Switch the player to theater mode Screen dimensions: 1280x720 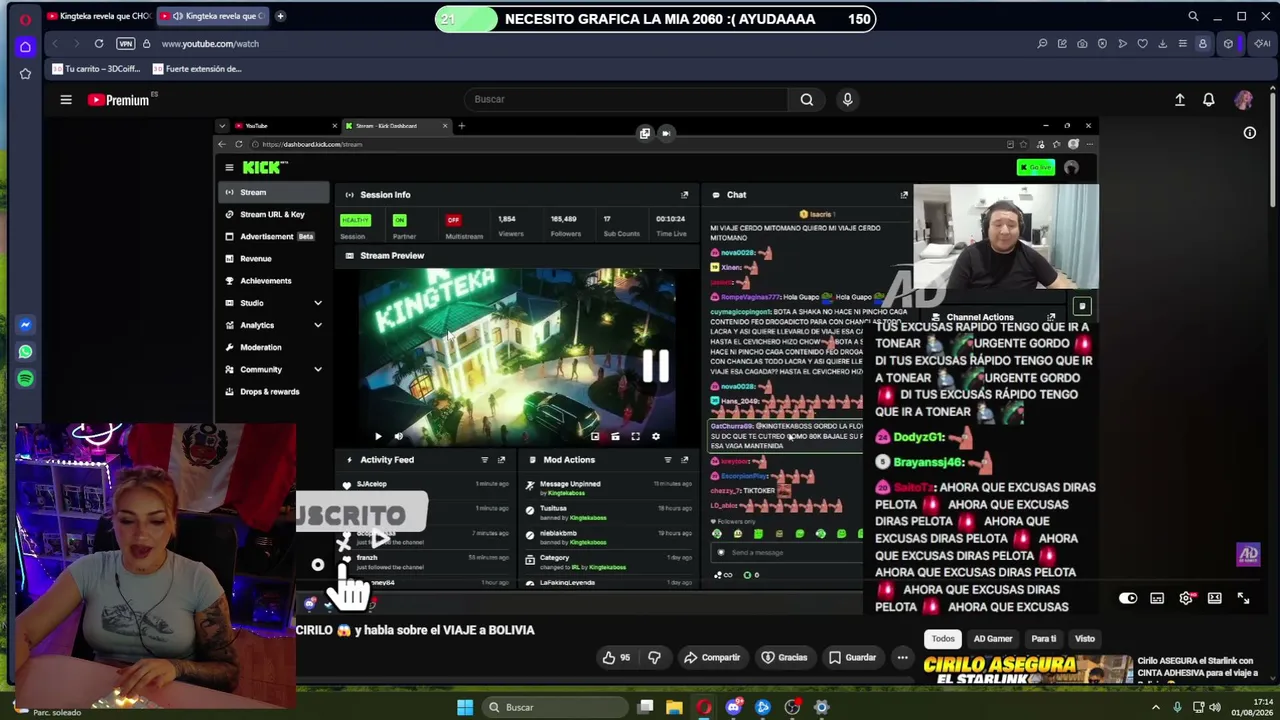1214,599
